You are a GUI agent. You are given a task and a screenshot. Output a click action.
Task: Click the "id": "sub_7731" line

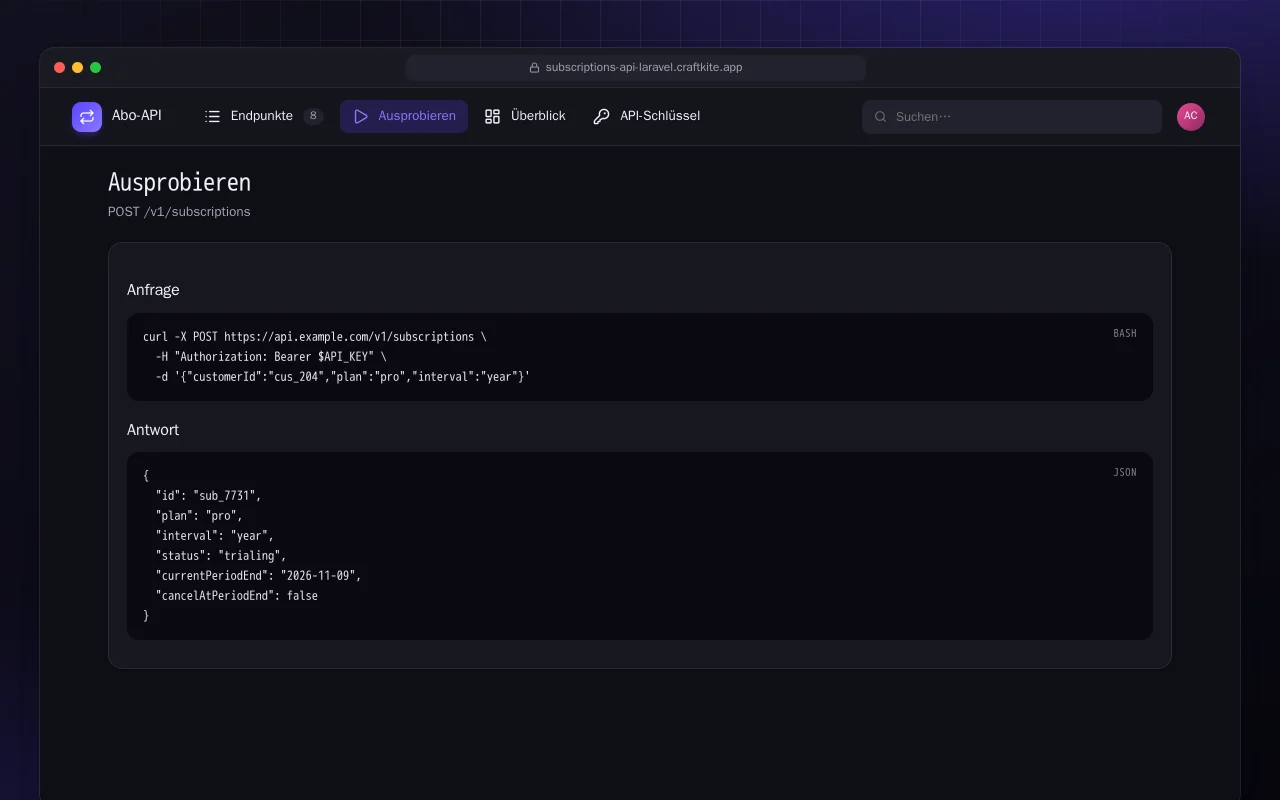click(x=208, y=496)
